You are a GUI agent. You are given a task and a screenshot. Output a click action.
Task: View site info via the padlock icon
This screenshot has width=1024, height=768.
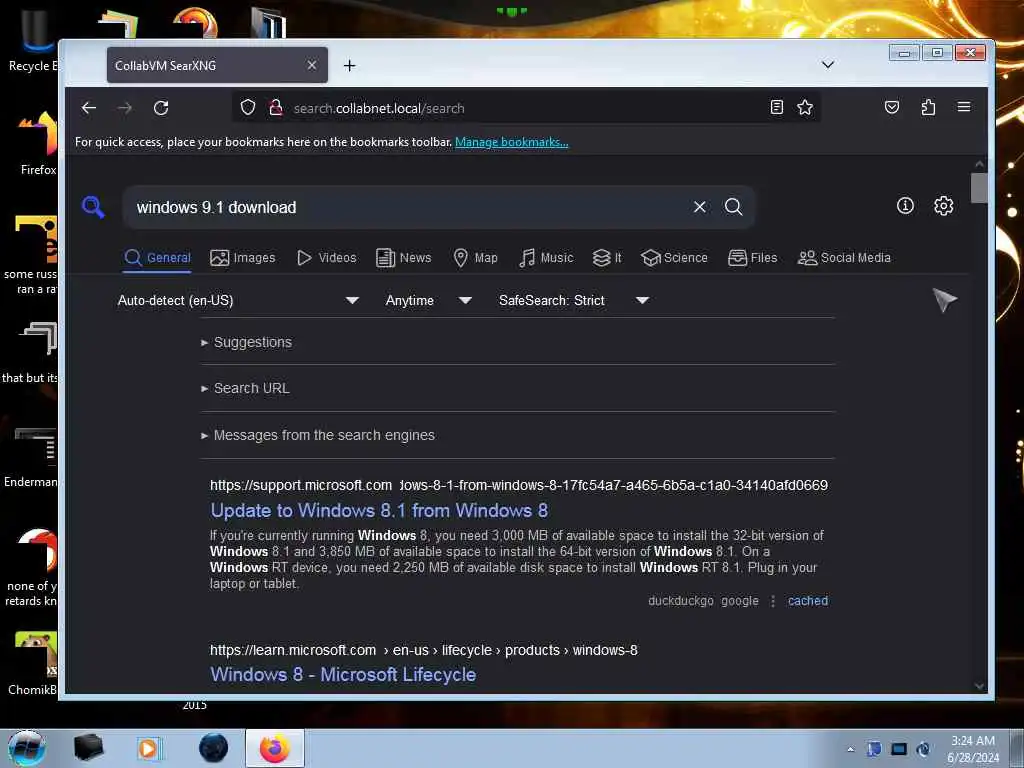(276, 107)
